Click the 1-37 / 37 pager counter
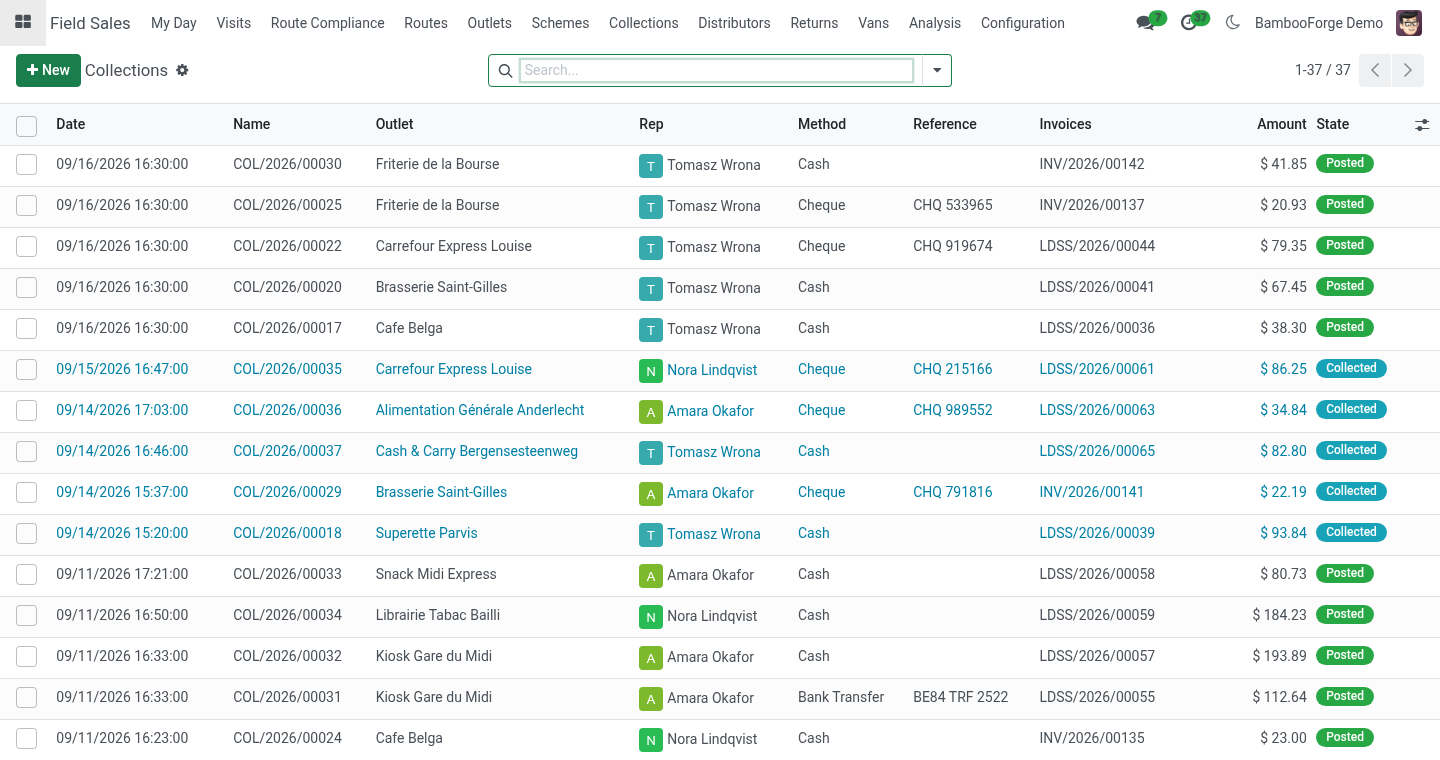 tap(1323, 70)
